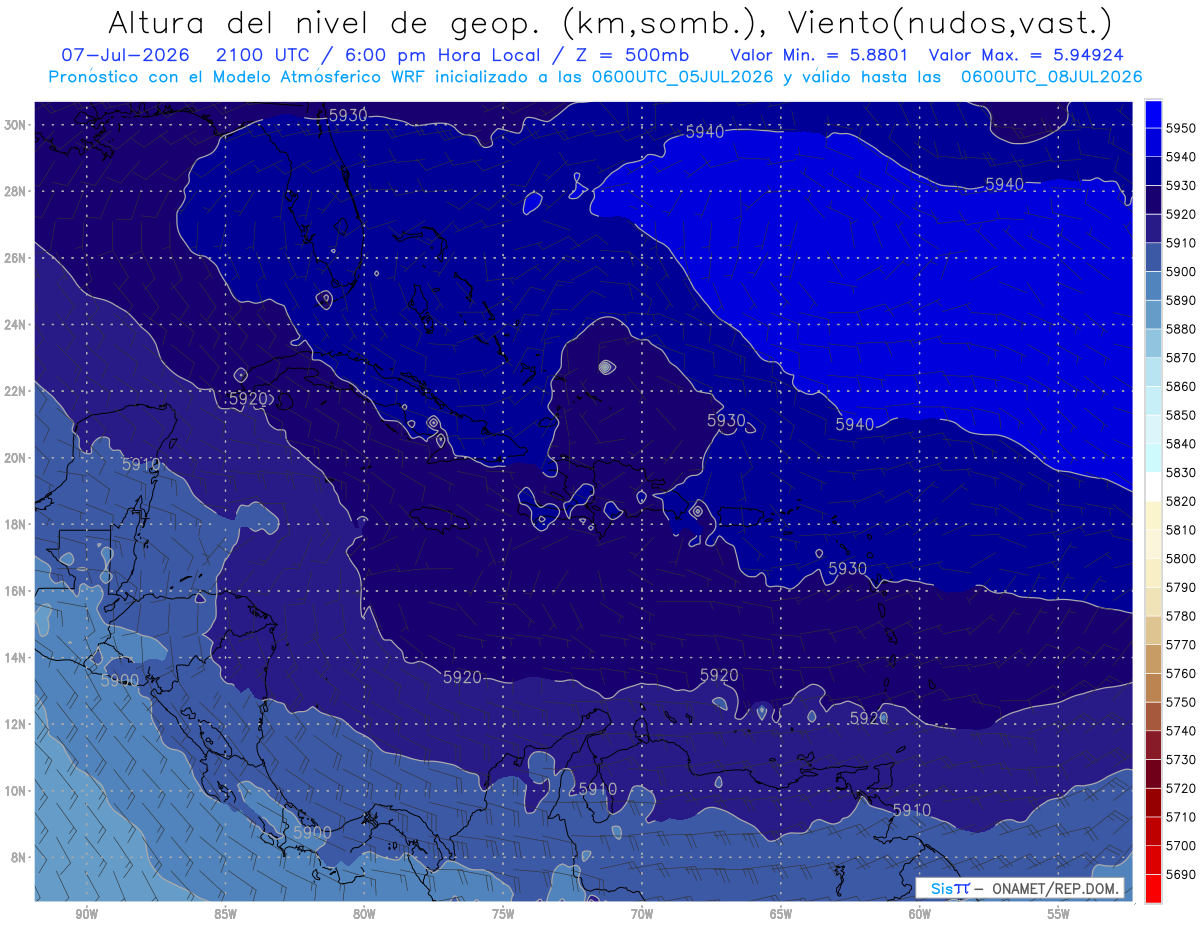Click the 70W longitude axis label
Screen dimensions: 1200x927
[642, 914]
